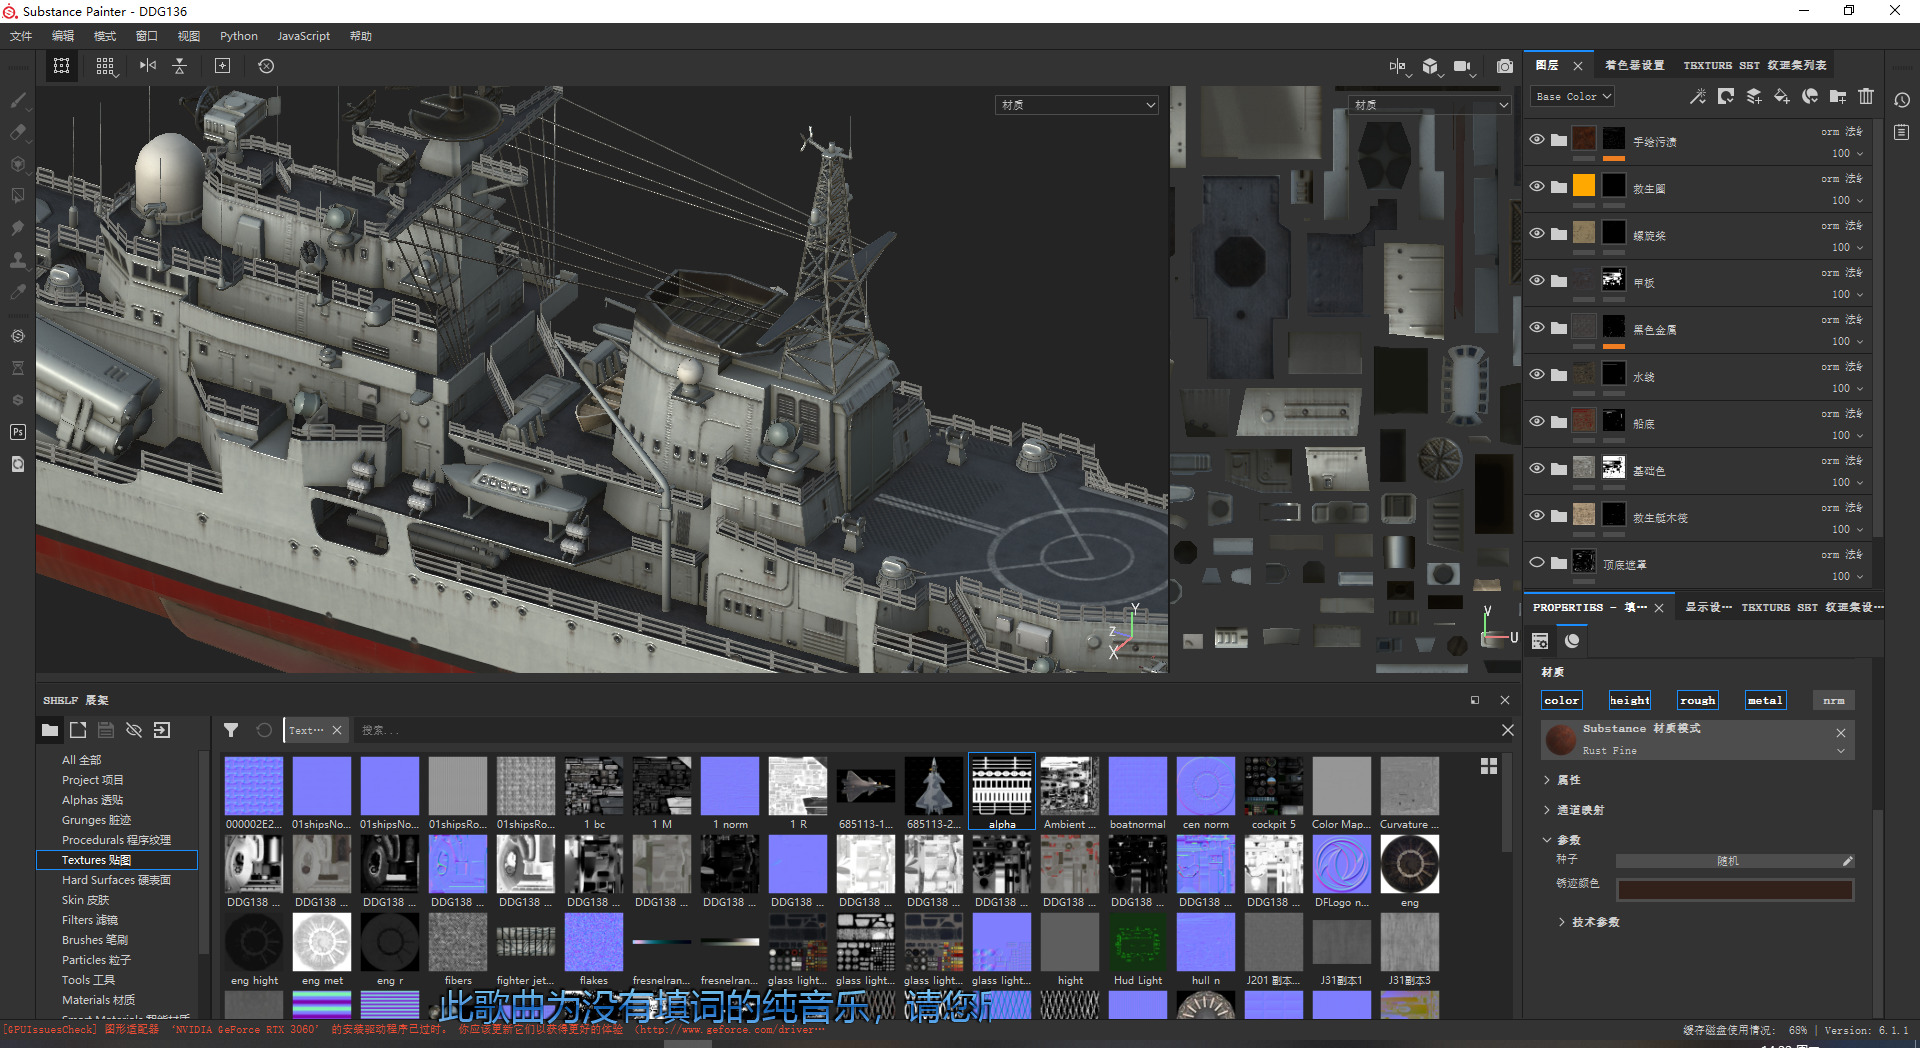The height and width of the screenshot is (1048, 1920).
Task: Click the hourglass baking icon
Action: click(x=18, y=368)
